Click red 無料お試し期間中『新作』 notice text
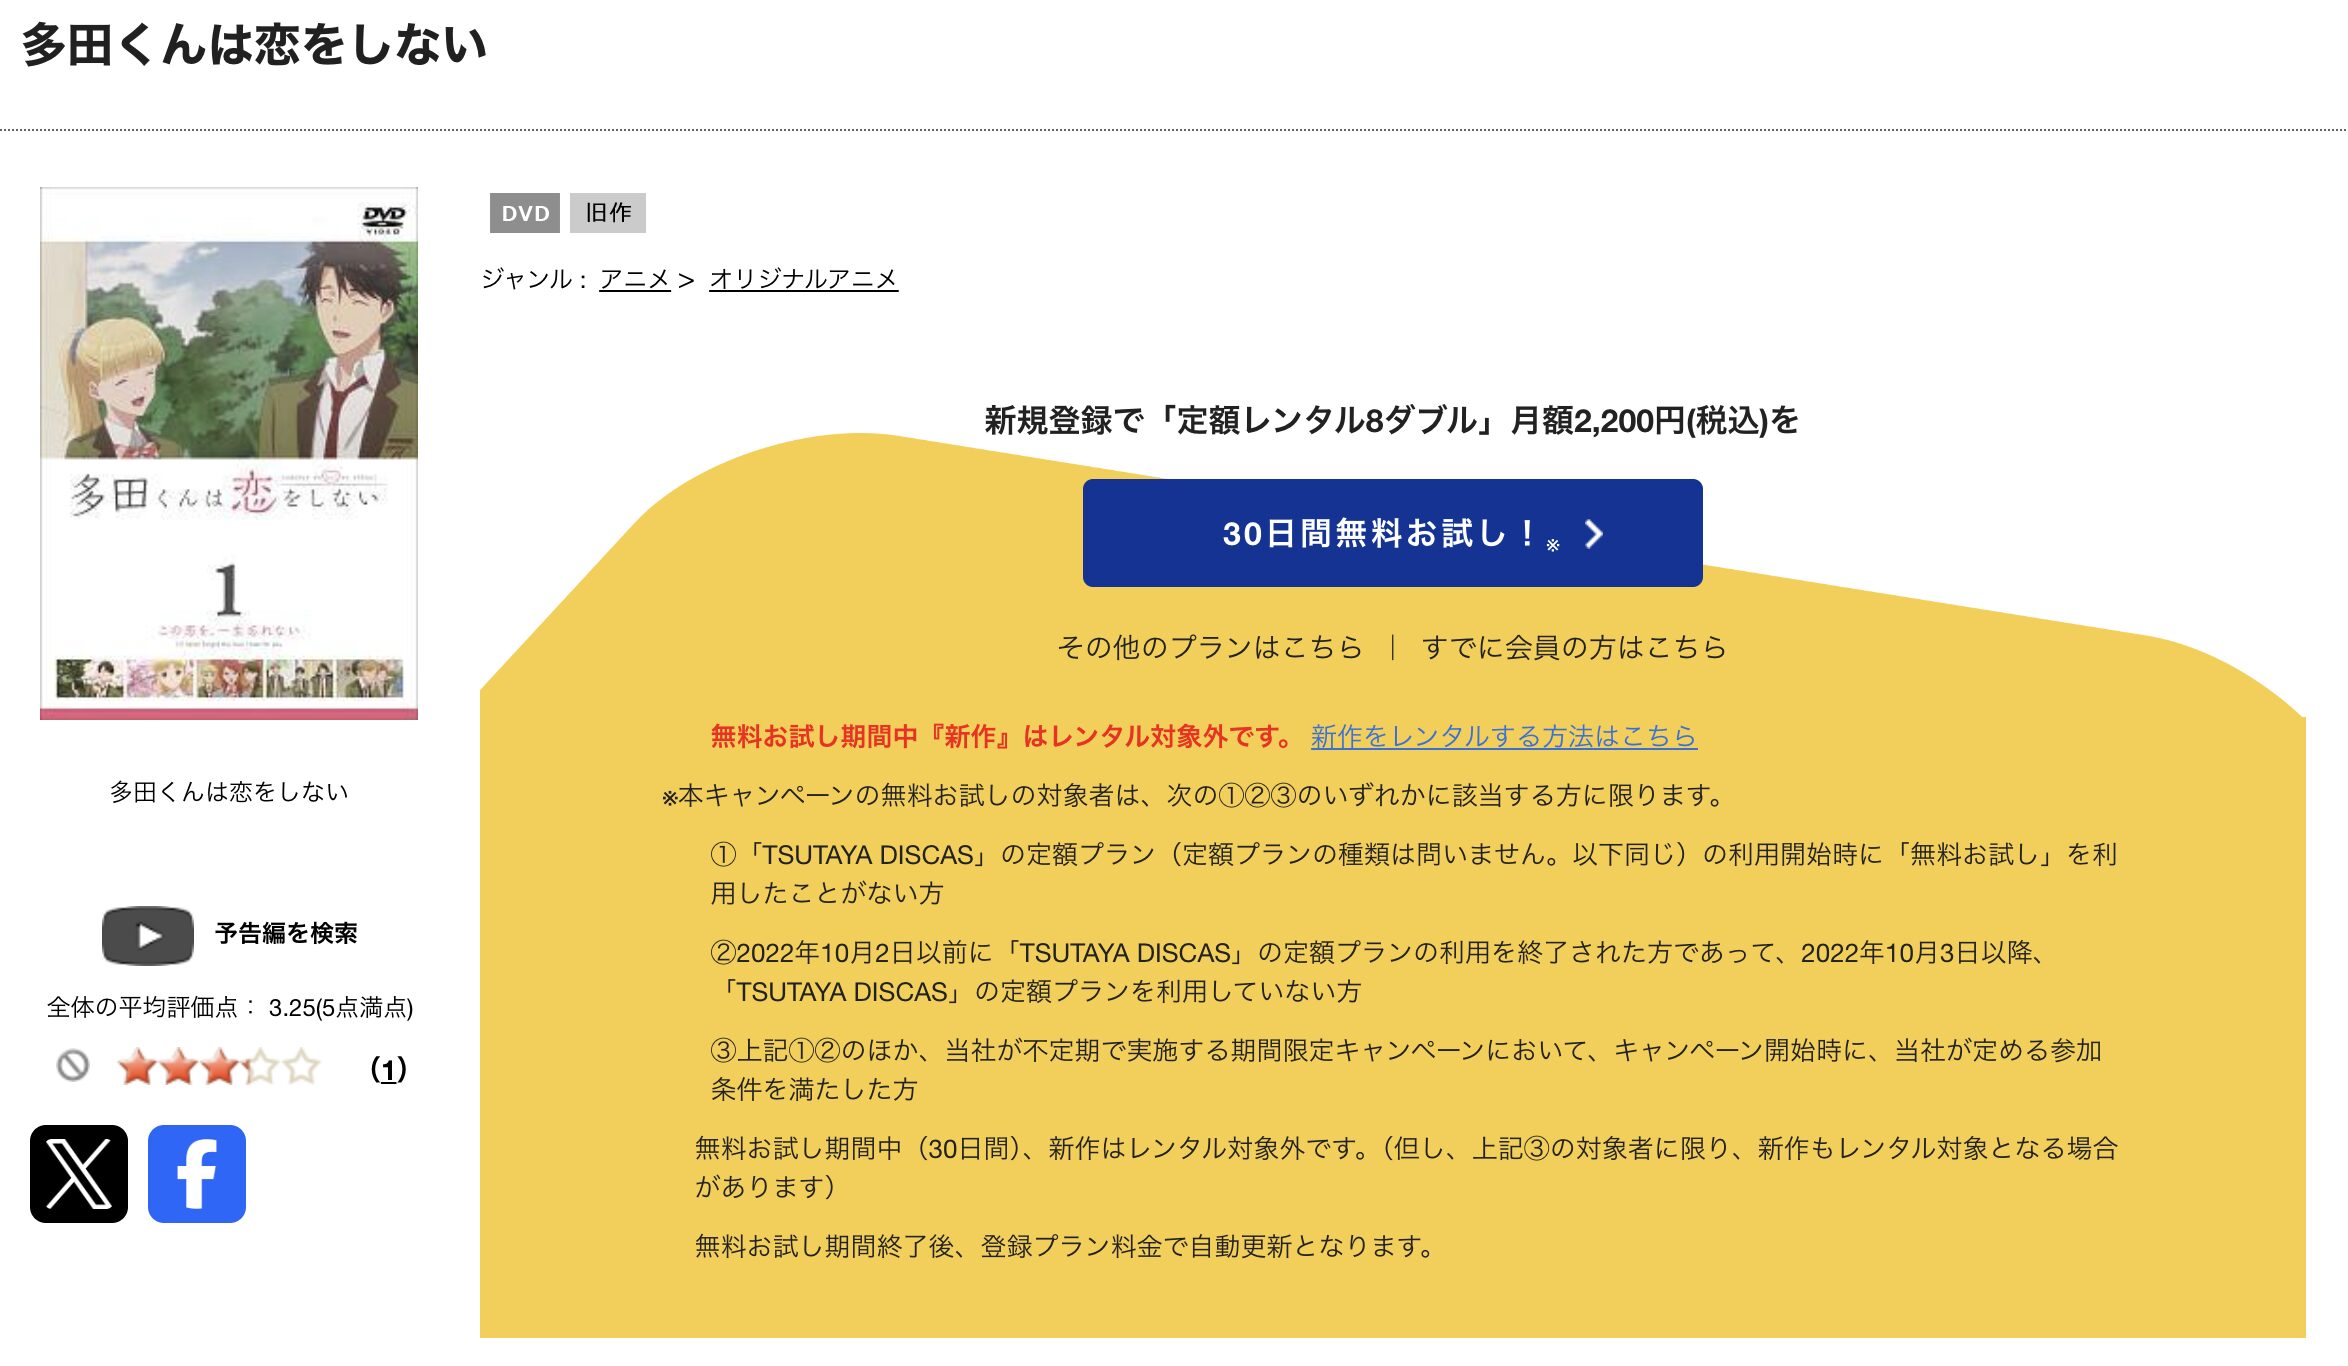The width and height of the screenshot is (2348, 1366). pyautogui.click(x=1004, y=737)
